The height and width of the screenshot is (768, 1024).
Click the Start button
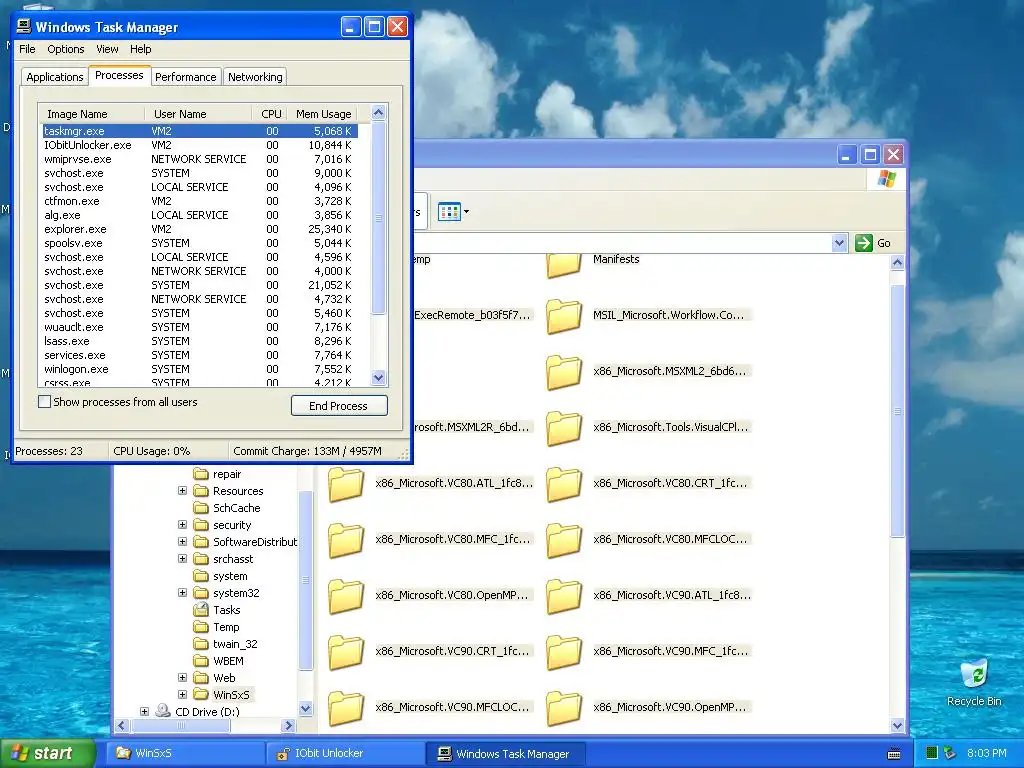(47, 753)
